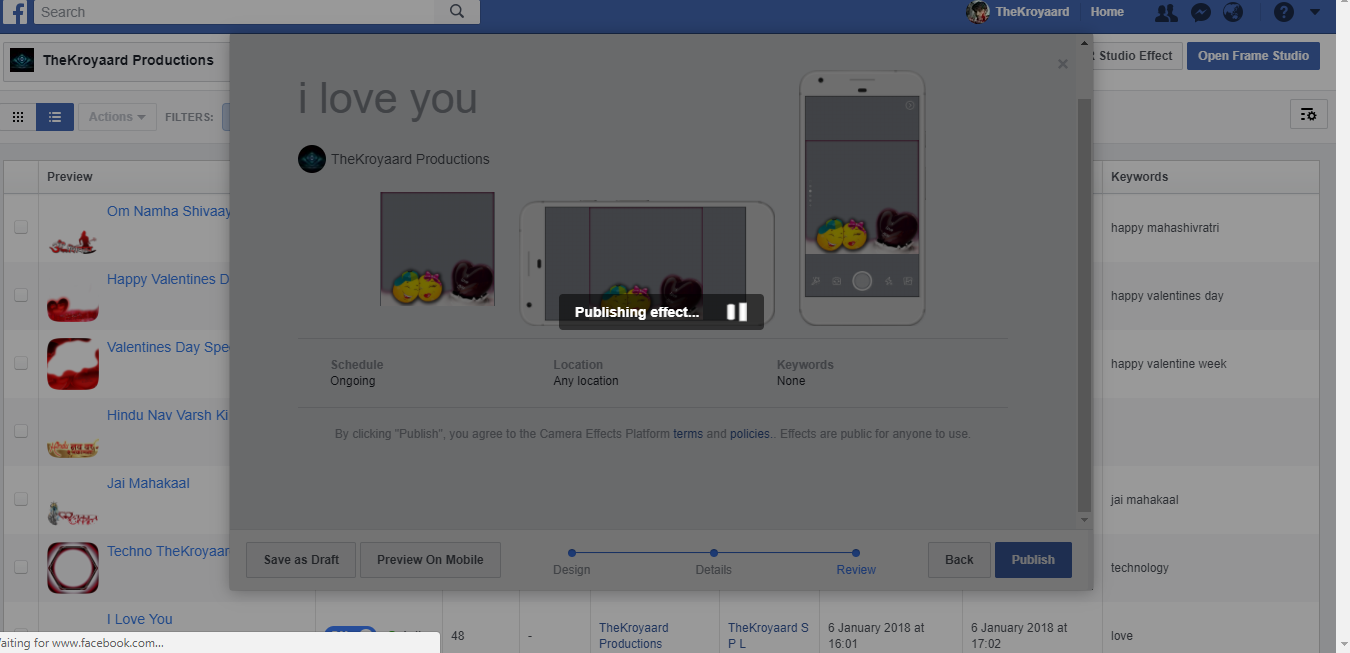Click 'technology' keyword cell
Viewport: 1350px width, 653px height.
click(1140, 568)
